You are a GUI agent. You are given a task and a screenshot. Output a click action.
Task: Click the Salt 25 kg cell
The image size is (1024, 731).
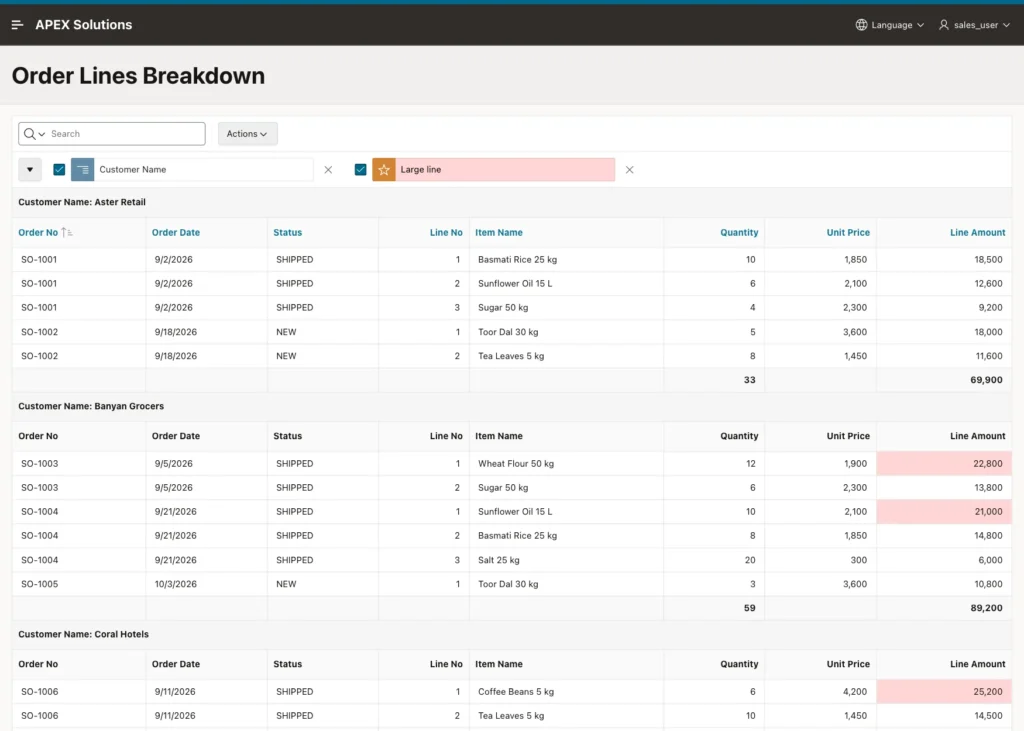[566, 560]
